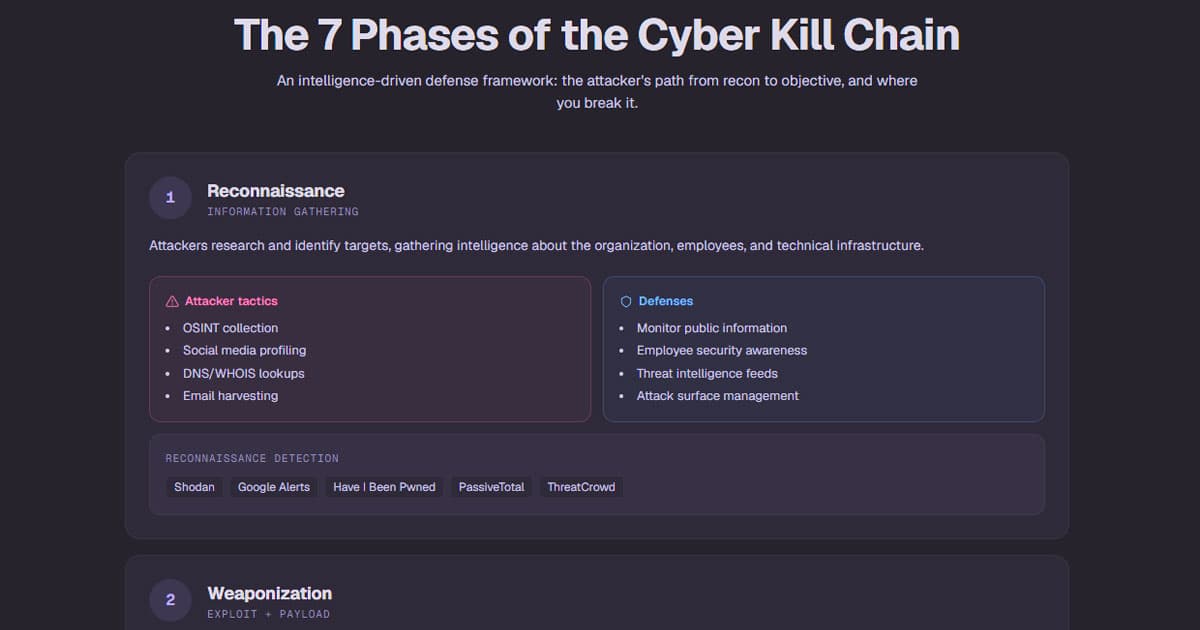Select the Google Alerts tag
The image size is (1200, 630).
[274, 487]
